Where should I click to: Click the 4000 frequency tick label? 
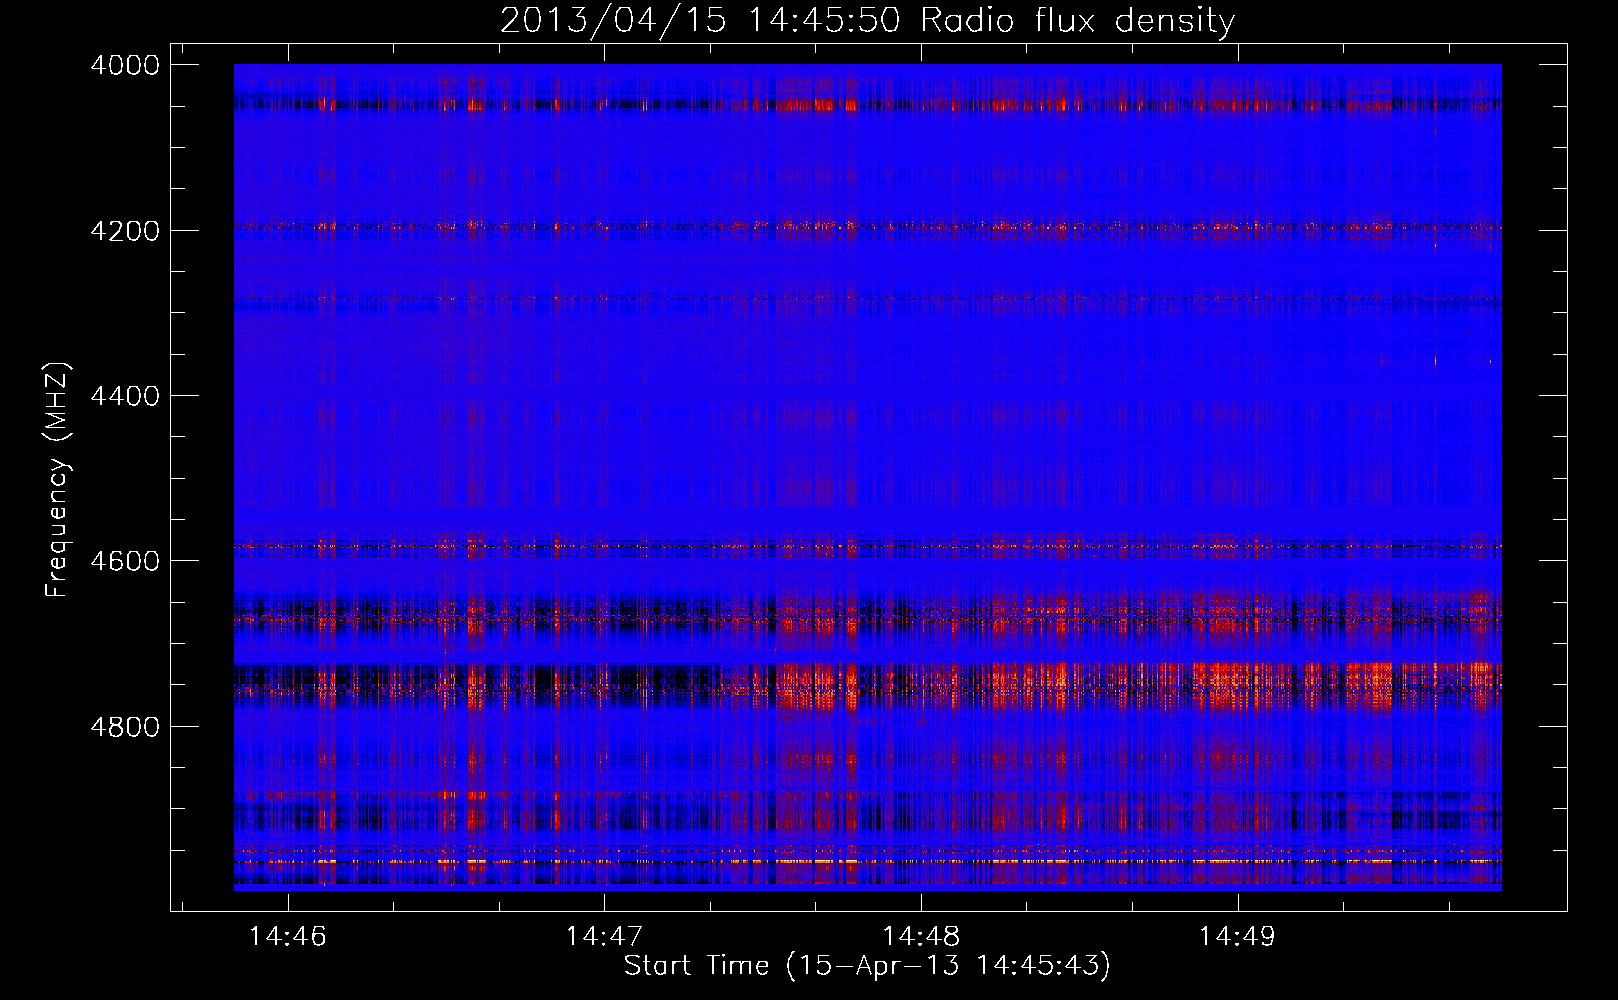[125, 65]
